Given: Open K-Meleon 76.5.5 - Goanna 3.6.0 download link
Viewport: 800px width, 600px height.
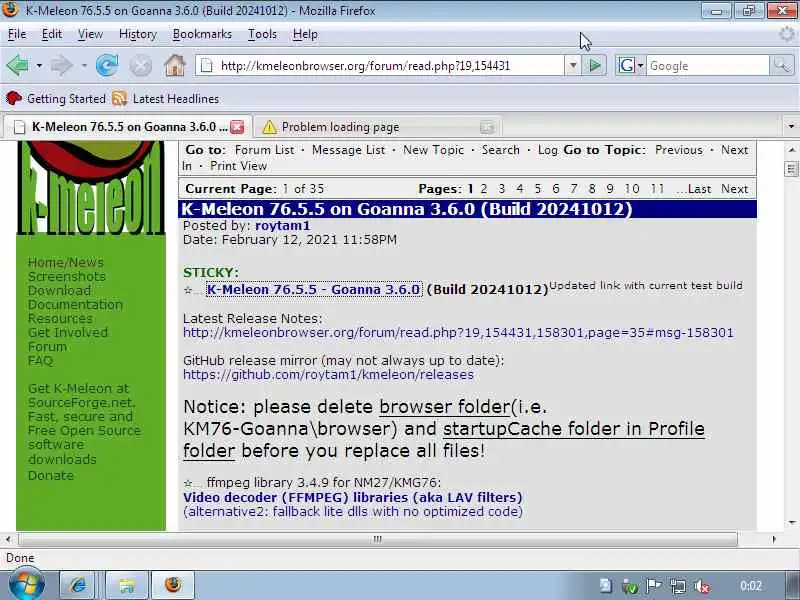Looking at the screenshot, I should 314,289.
